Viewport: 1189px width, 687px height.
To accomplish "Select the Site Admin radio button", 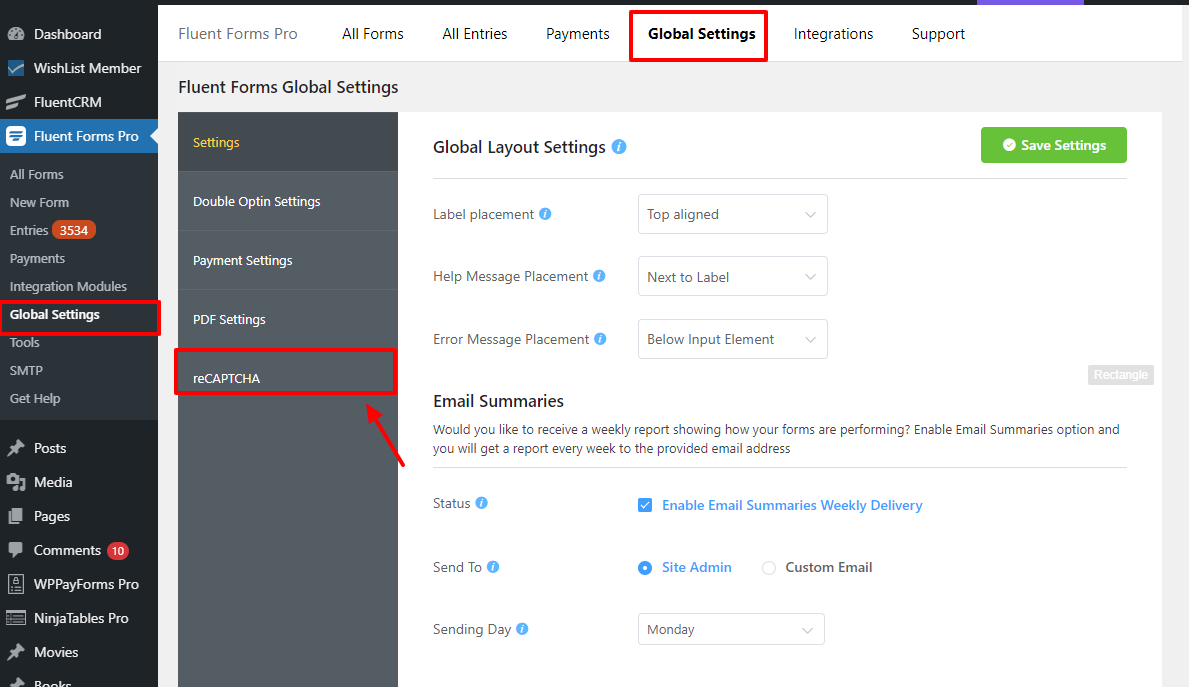I will click(645, 567).
